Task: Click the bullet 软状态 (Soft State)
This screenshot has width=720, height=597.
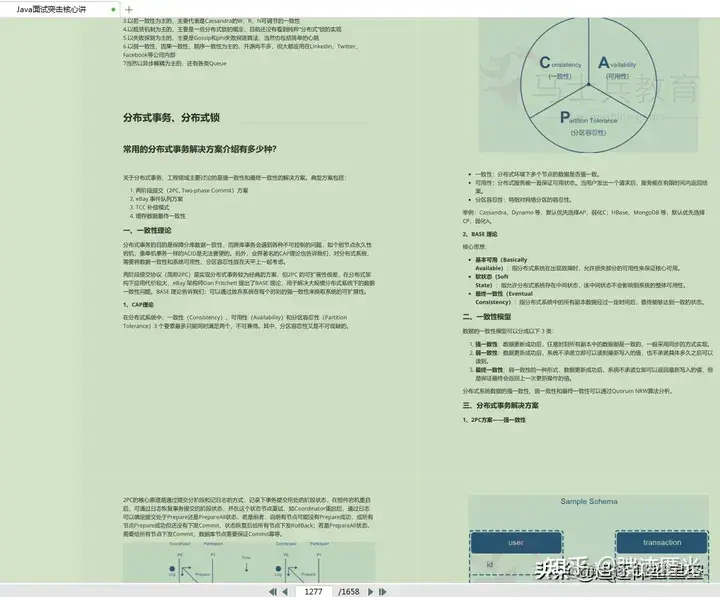Action: pyautogui.click(x=580, y=281)
